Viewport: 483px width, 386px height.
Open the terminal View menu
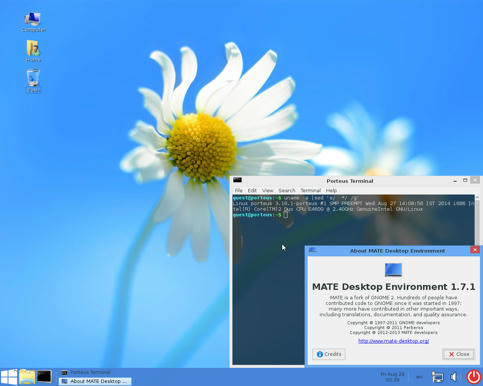(267, 190)
